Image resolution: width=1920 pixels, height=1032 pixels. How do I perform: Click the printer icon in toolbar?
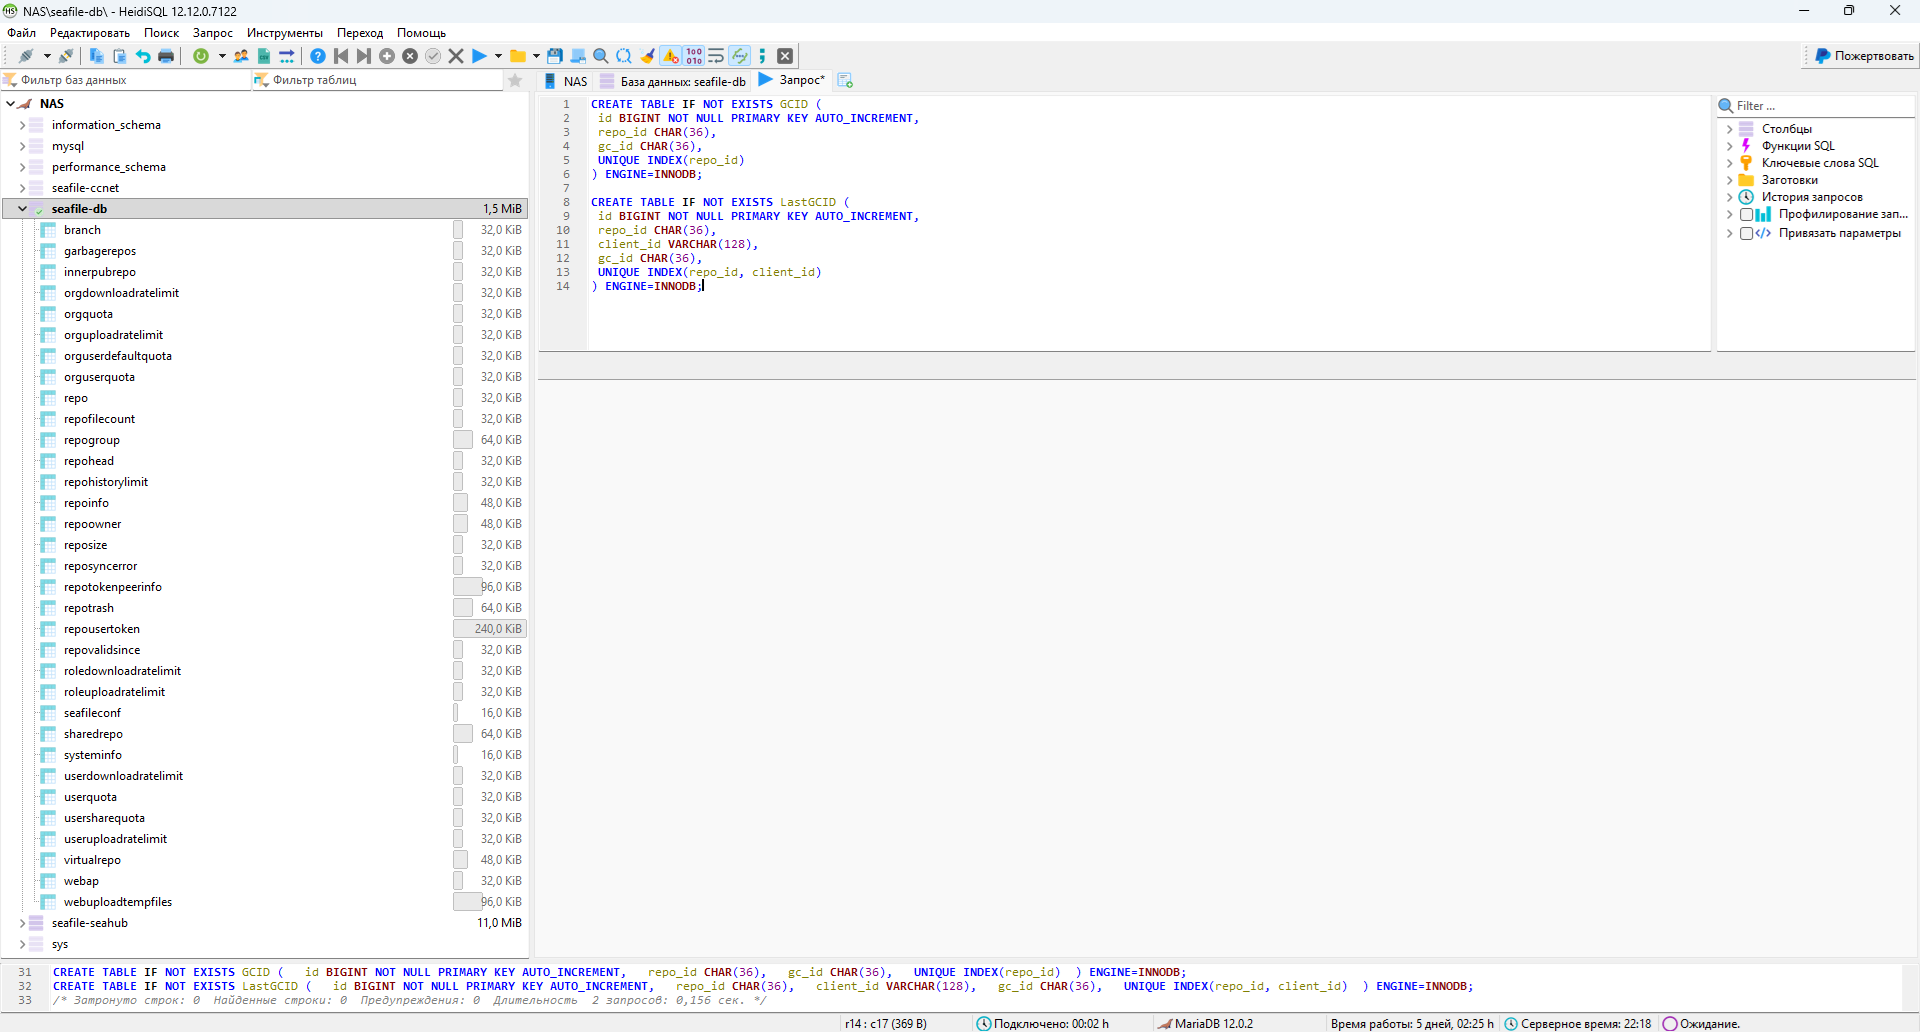[166, 56]
